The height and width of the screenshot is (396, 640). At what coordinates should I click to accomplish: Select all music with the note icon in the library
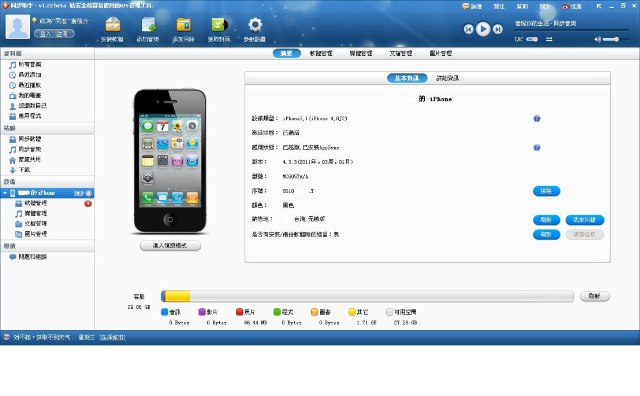[25, 65]
